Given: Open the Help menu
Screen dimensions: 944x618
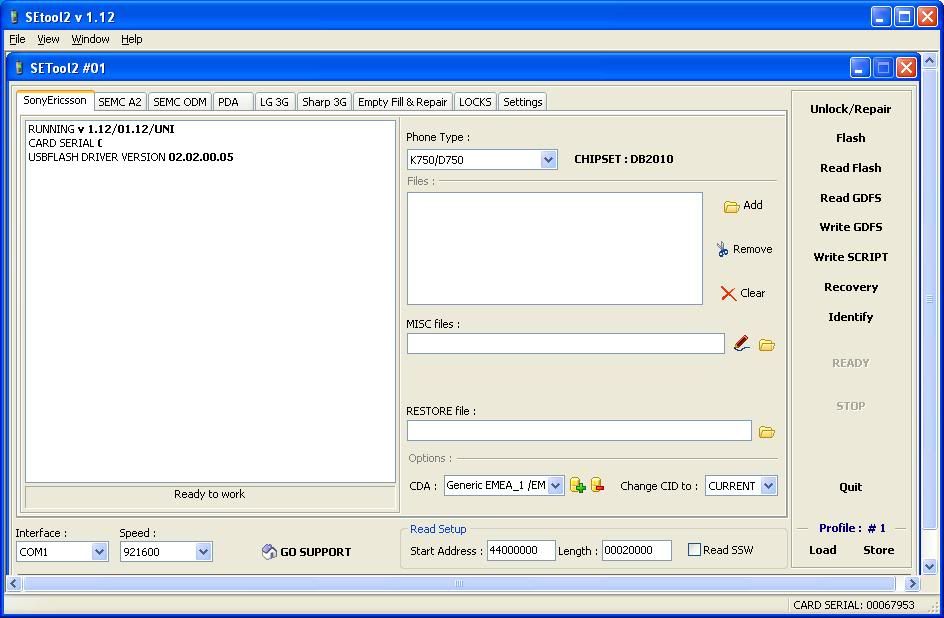Looking at the screenshot, I should coord(132,39).
